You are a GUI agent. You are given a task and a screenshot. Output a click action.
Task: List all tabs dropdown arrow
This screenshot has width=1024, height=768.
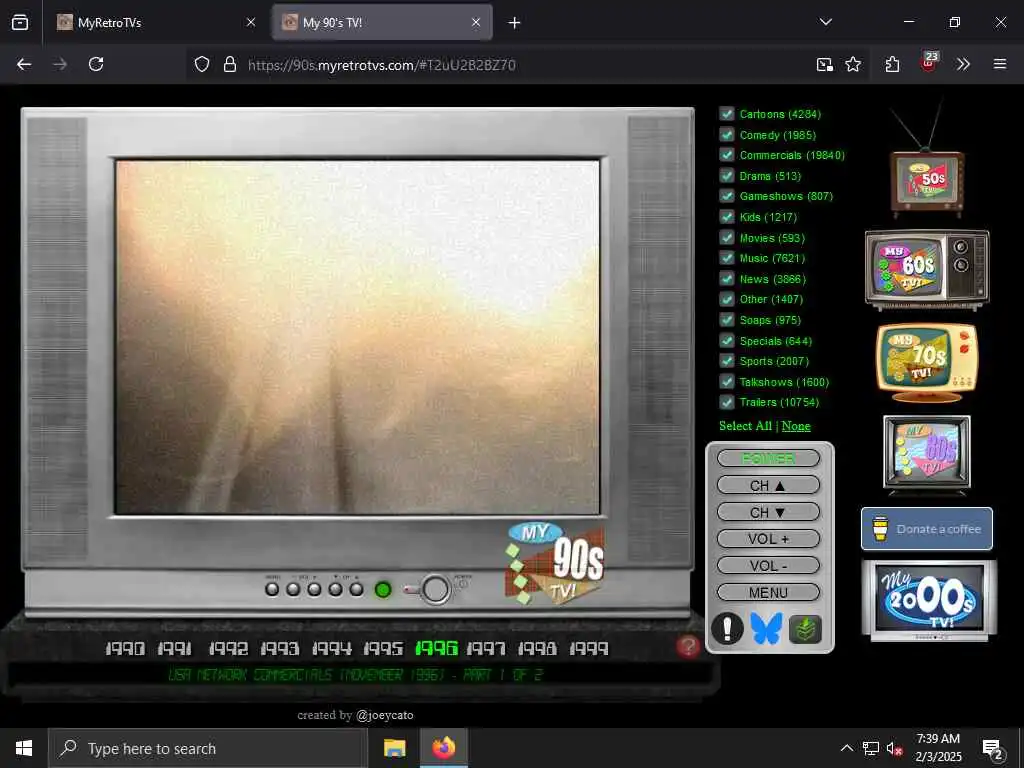825,22
